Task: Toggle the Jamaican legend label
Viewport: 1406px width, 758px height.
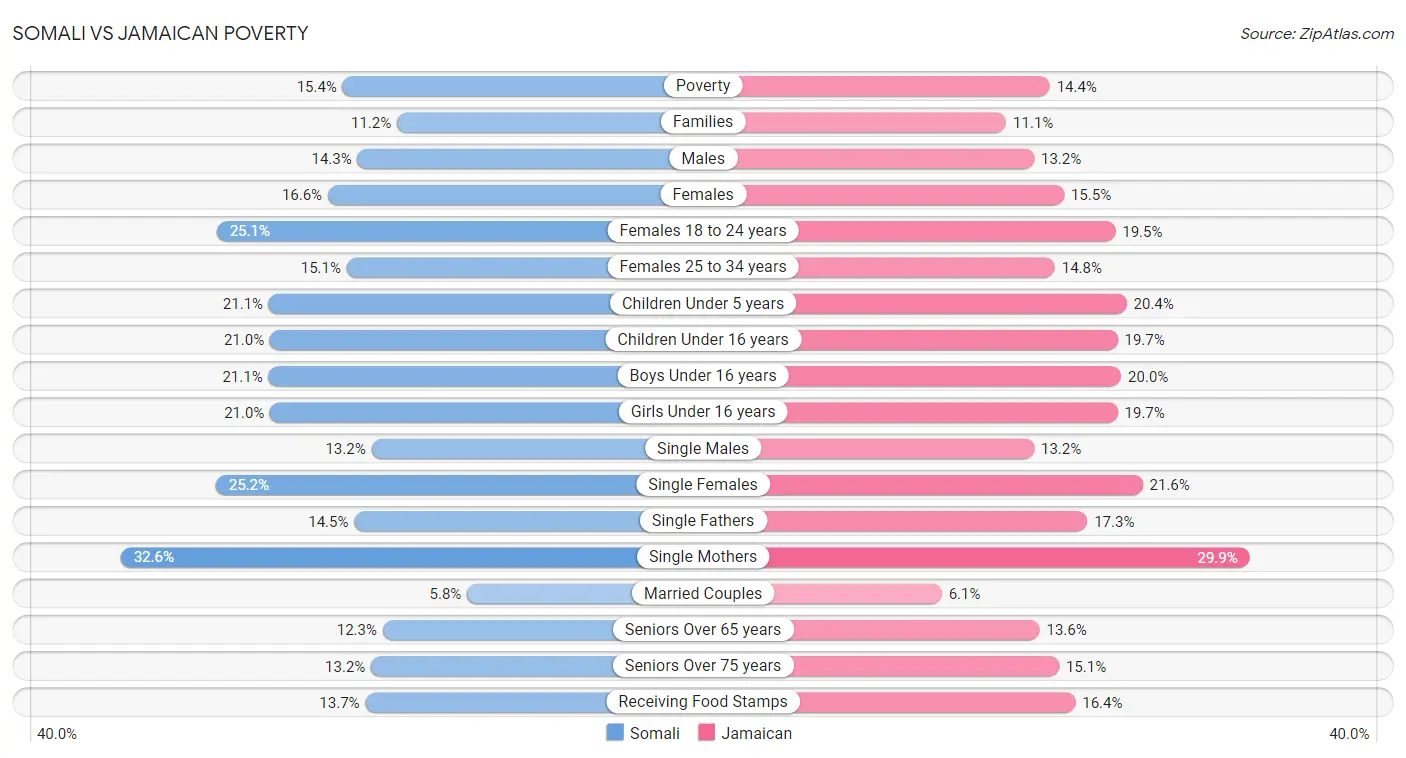Action: click(x=757, y=733)
